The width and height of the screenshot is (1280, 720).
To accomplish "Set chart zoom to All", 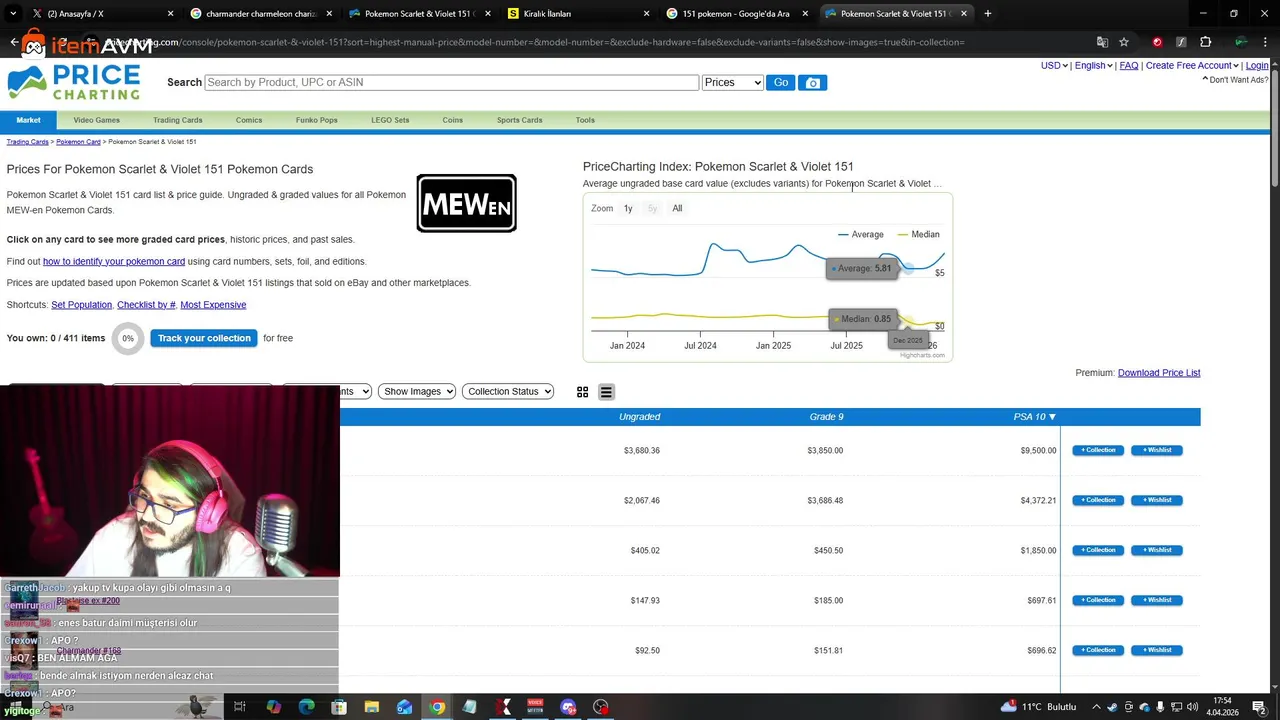I will point(677,209).
